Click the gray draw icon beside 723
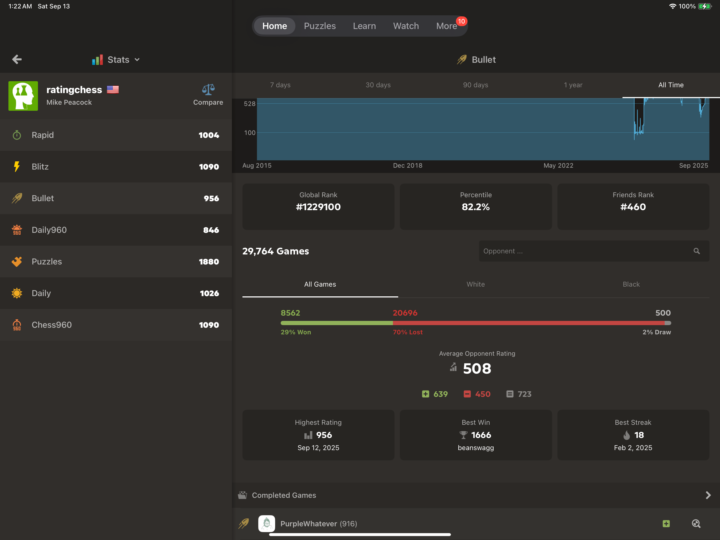 (510, 394)
